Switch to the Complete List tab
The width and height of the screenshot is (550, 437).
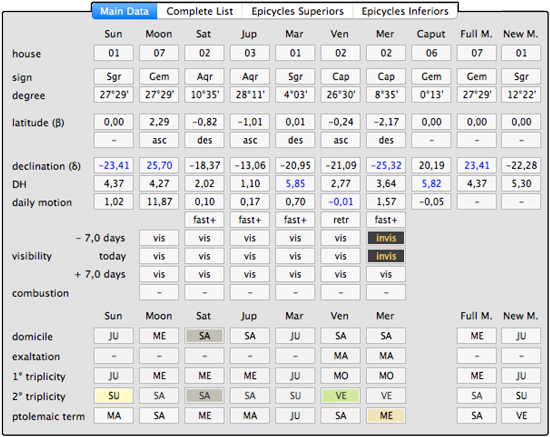click(200, 11)
